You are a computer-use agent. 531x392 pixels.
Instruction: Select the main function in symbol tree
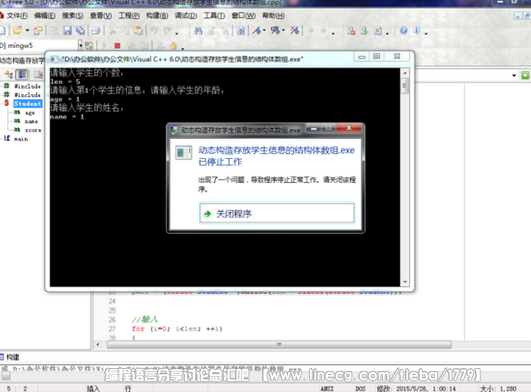point(21,138)
